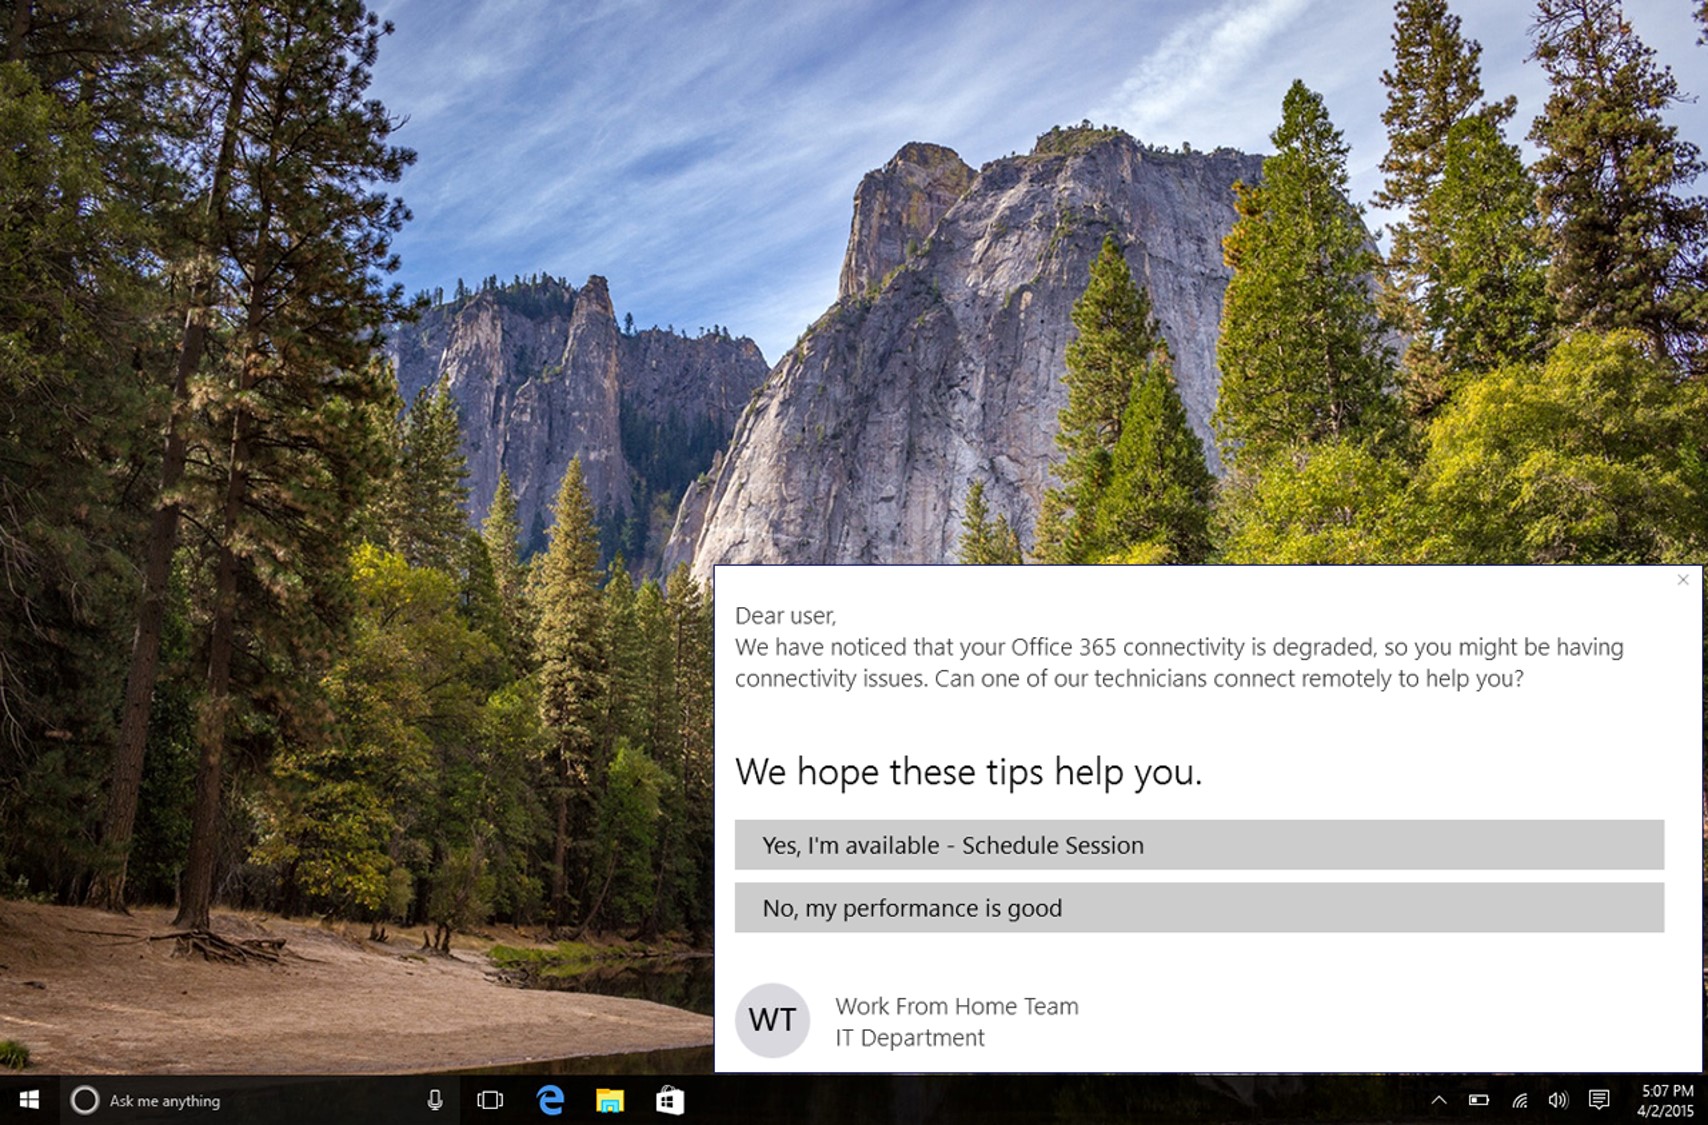Open Task View from the taskbar
Image resolution: width=1708 pixels, height=1125 pixels.
pyautogui.click(x=490, y=1100)
